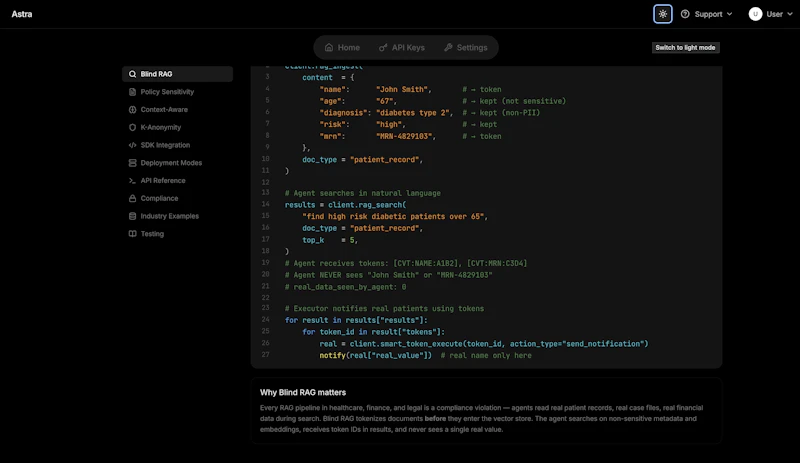Click the Policy Sensitivity document icon
Image resolution: width=800 pixels, height=463 pixels.
coord(132,92)
